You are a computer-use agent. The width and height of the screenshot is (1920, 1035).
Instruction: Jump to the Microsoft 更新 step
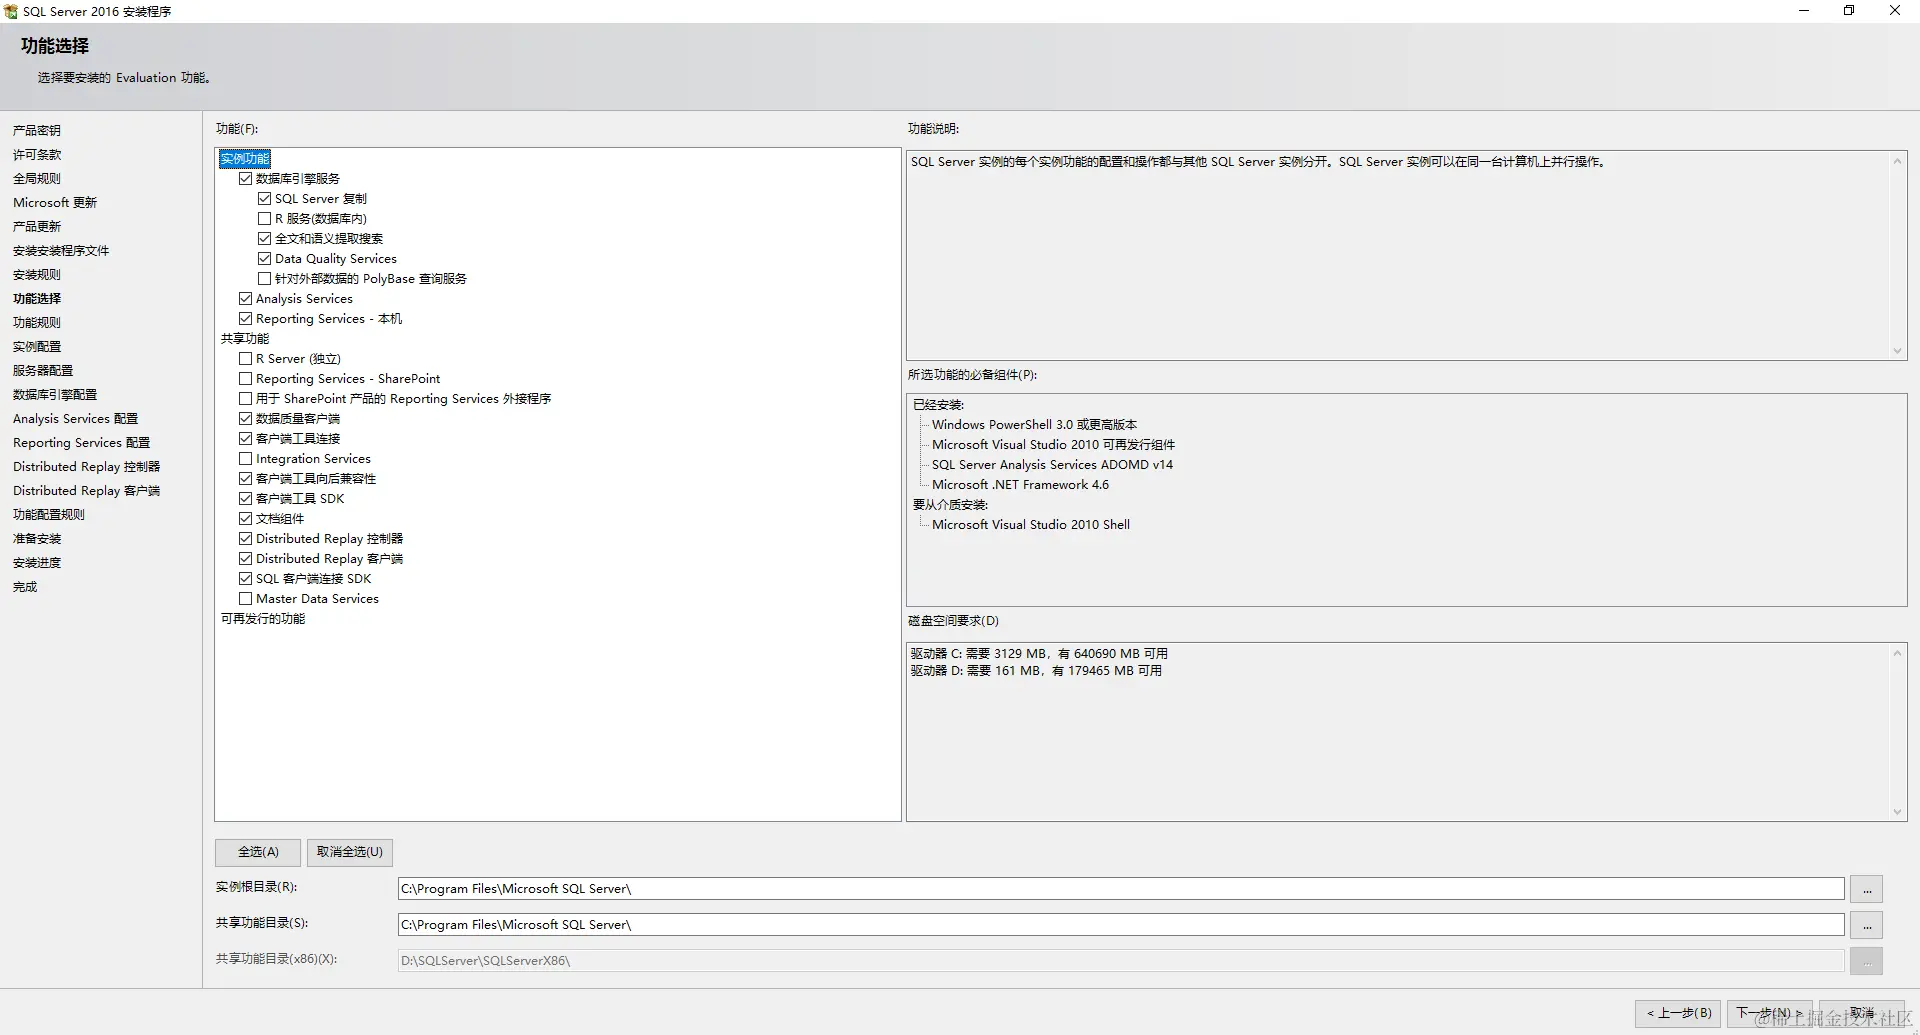[x=55, y=203]
